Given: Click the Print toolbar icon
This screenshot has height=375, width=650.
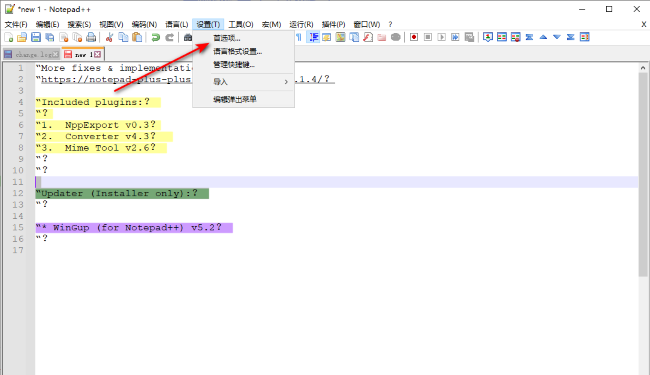Looking at the screenshot, I should (91, 37).
